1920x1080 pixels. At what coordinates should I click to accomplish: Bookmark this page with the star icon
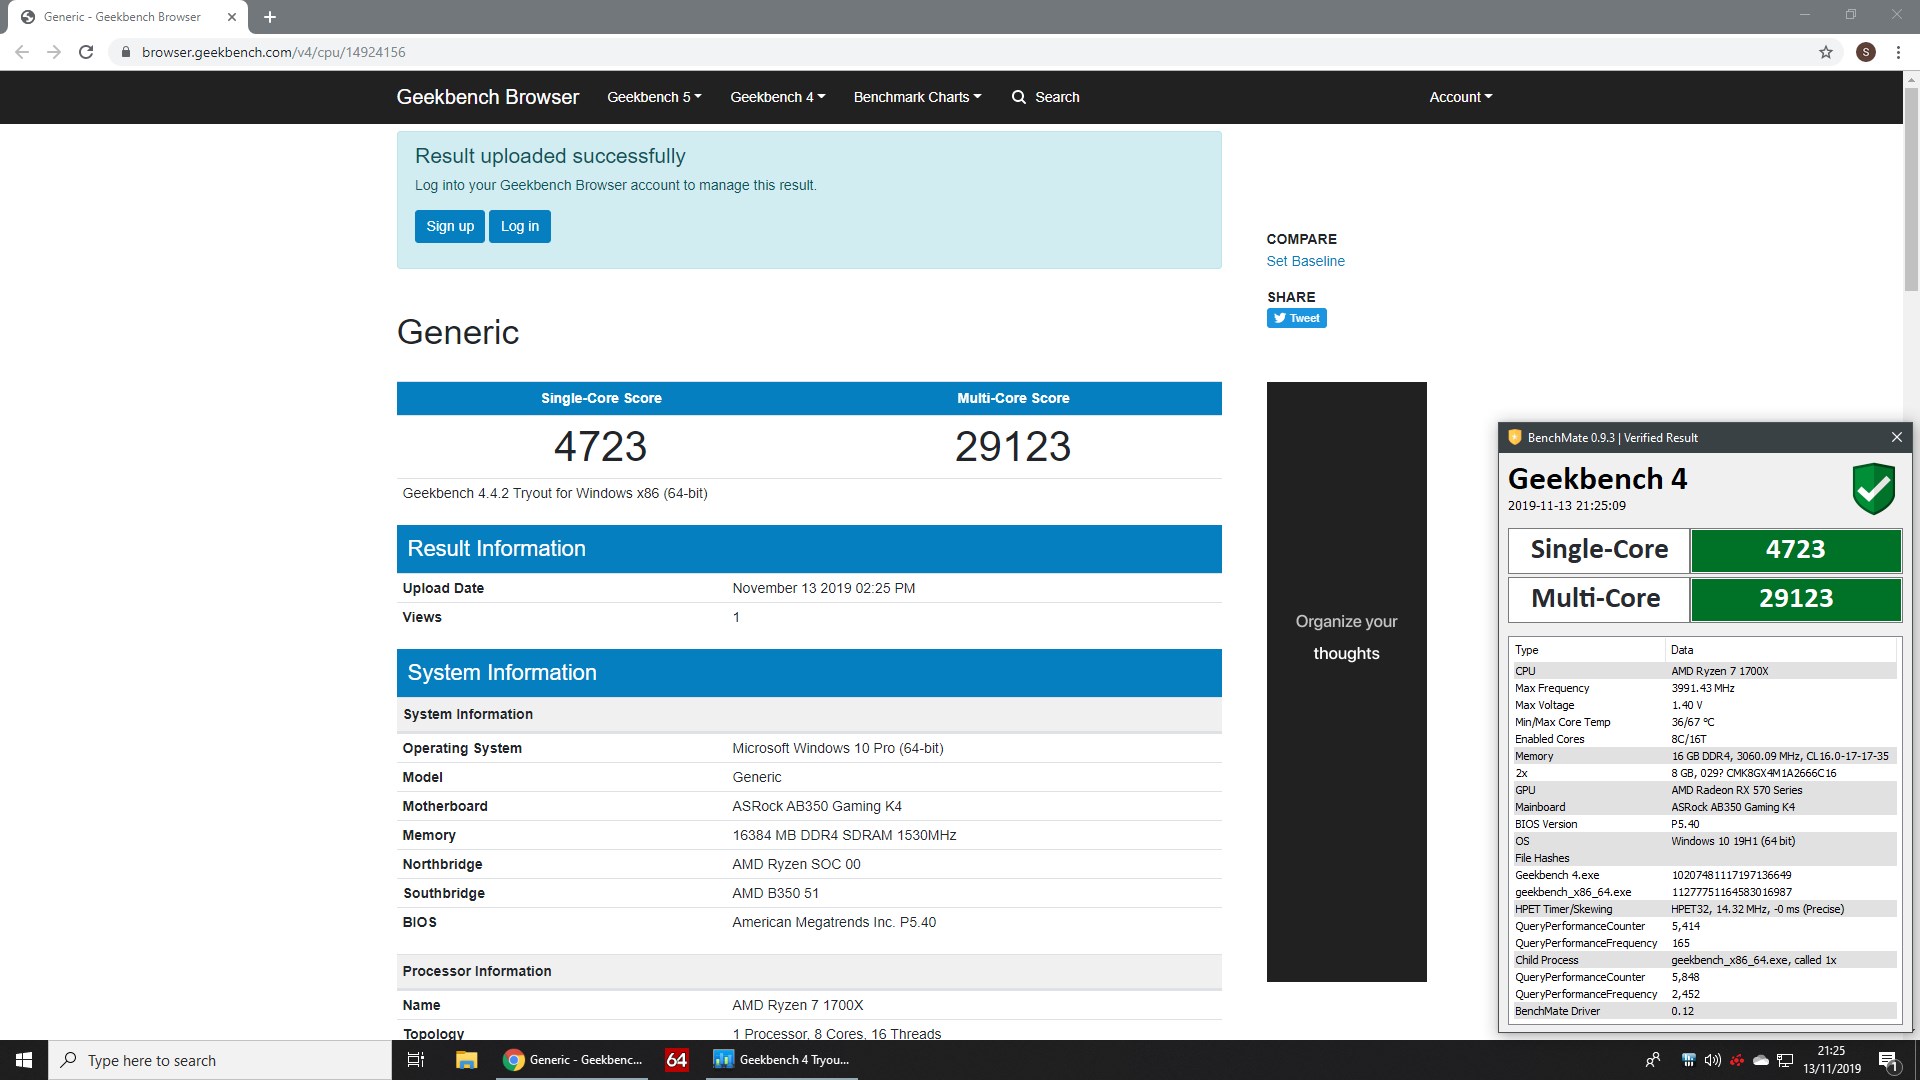point(1826,52)
